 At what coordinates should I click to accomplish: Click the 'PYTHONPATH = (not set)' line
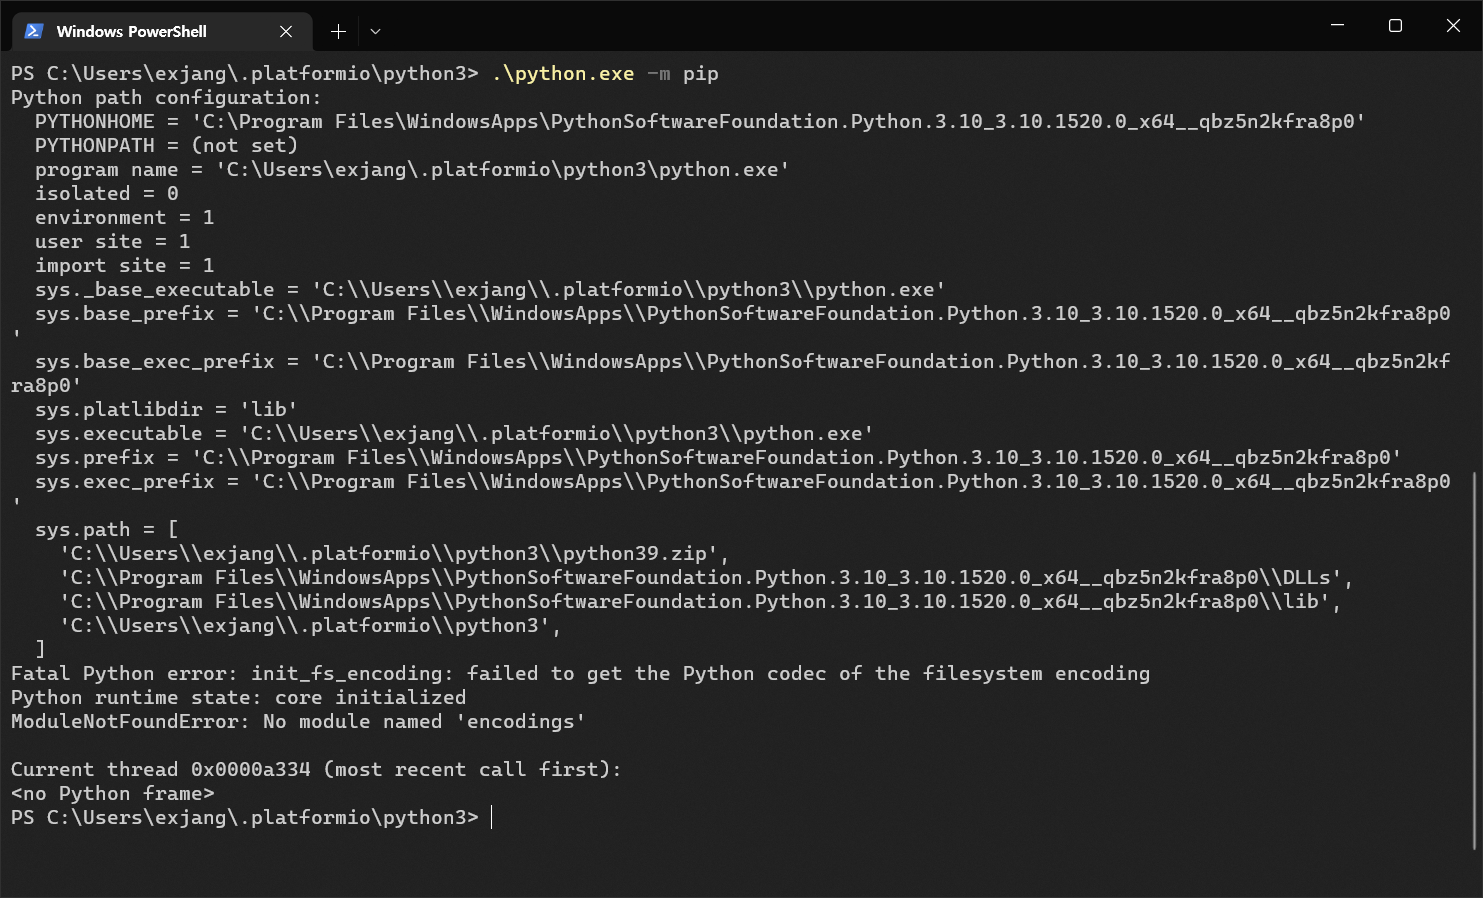tap(166, 145)
